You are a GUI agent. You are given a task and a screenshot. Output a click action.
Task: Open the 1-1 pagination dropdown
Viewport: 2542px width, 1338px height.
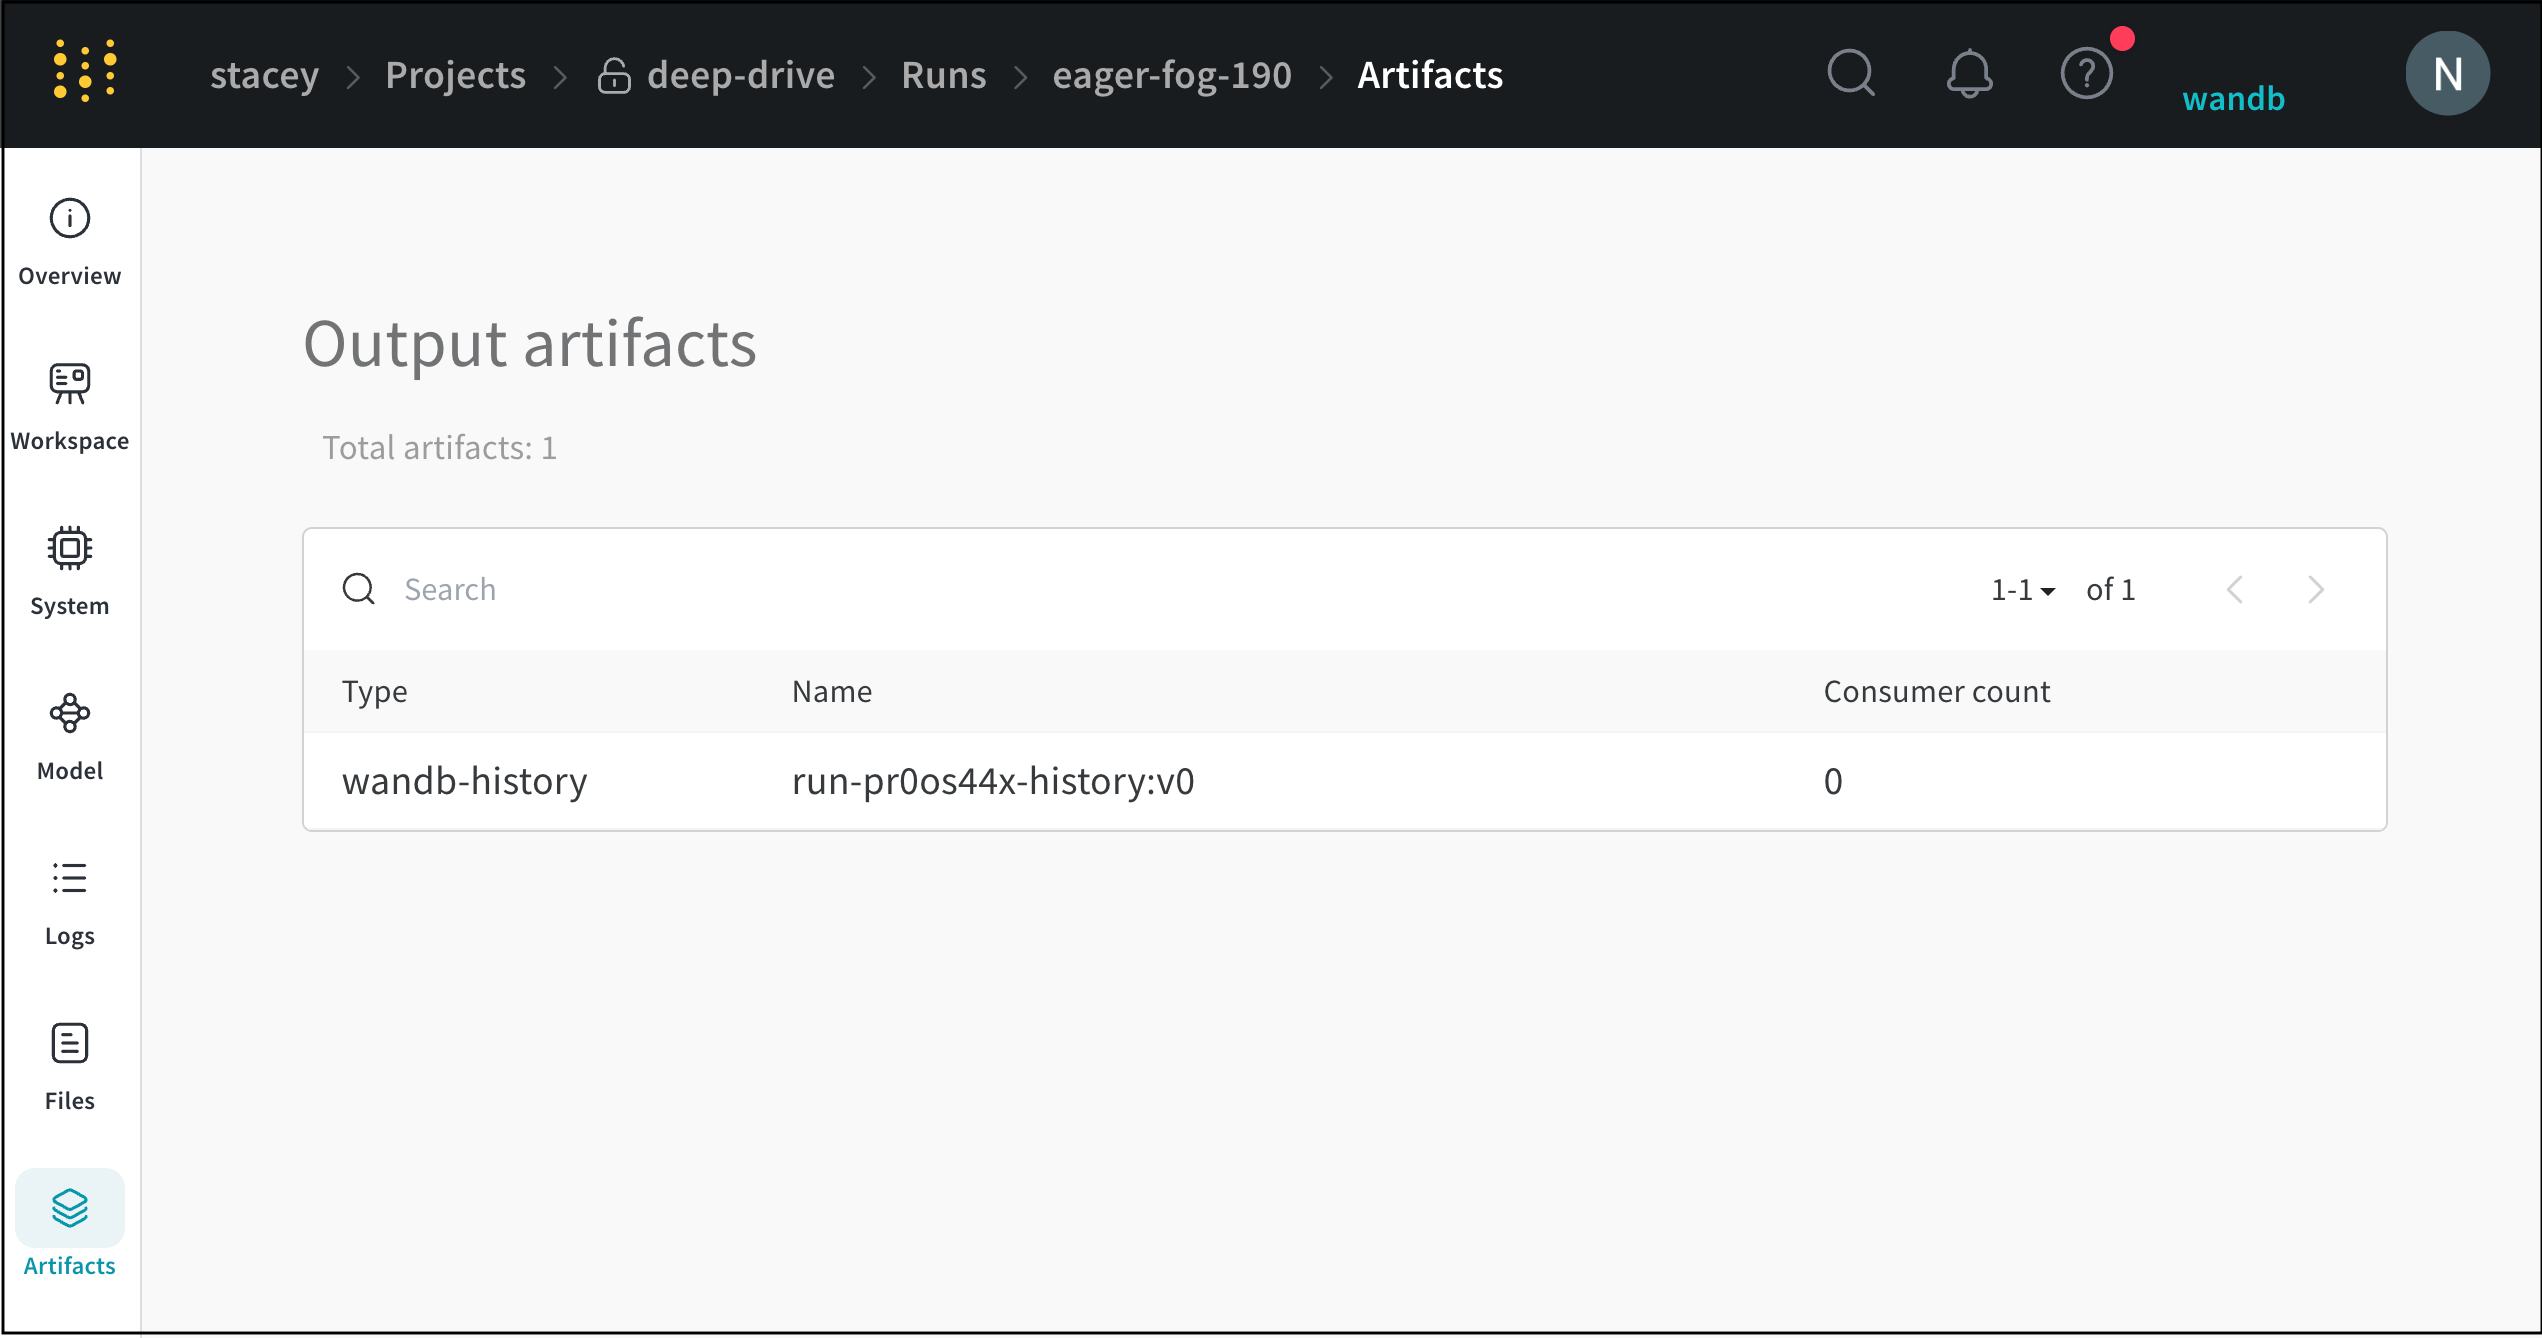click(x=2022, y=590)
